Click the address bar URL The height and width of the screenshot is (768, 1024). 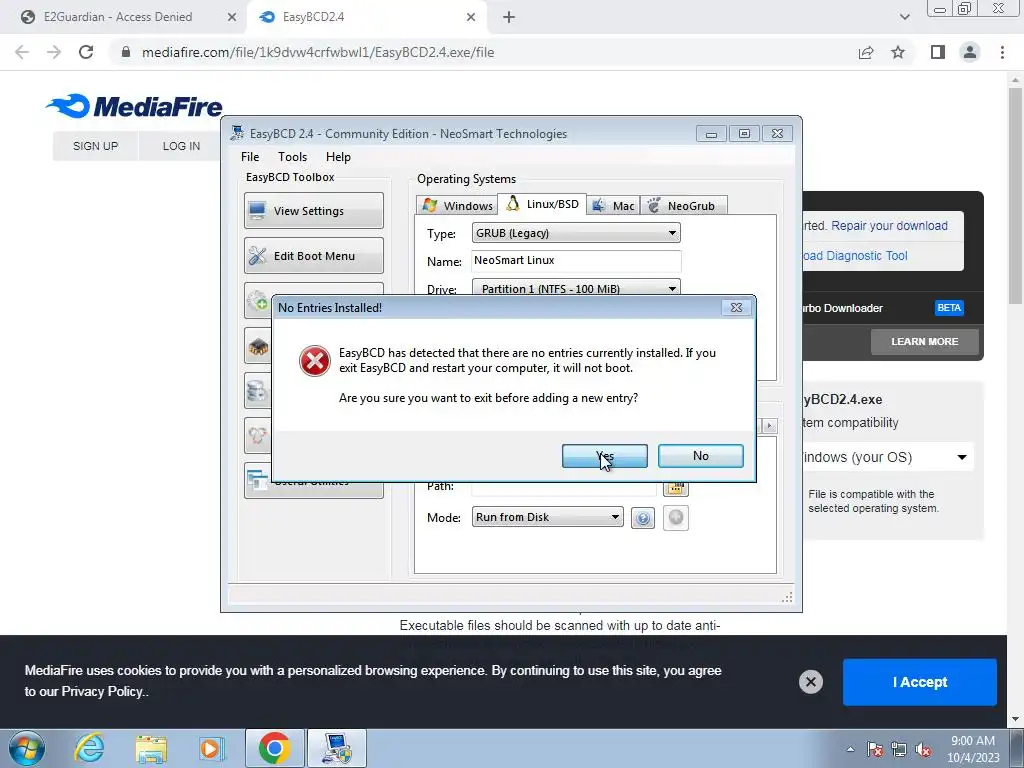(x=317, y=52)
